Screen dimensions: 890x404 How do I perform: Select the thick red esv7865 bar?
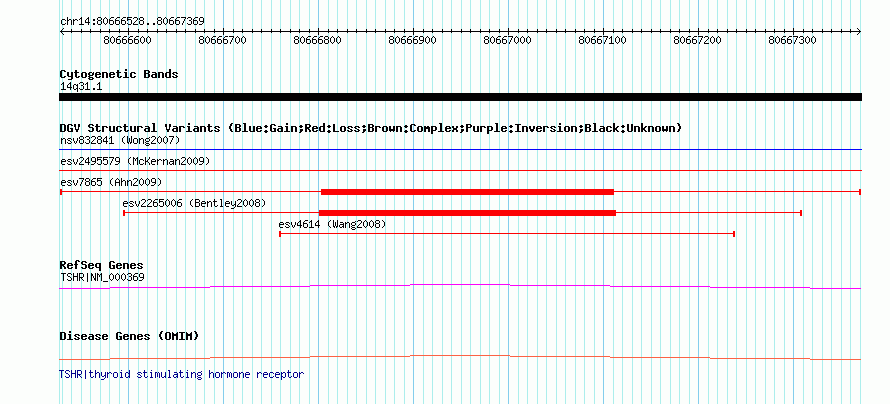(467, 192)
